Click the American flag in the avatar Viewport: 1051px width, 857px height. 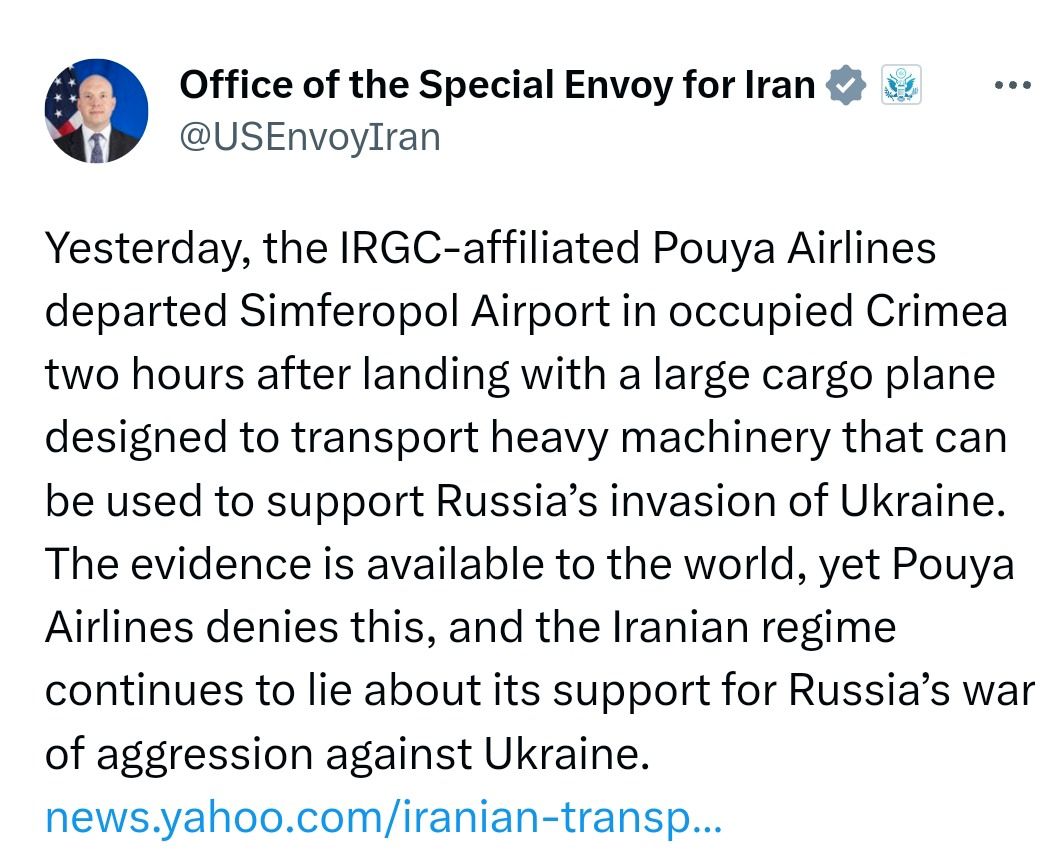click(60, 100)
